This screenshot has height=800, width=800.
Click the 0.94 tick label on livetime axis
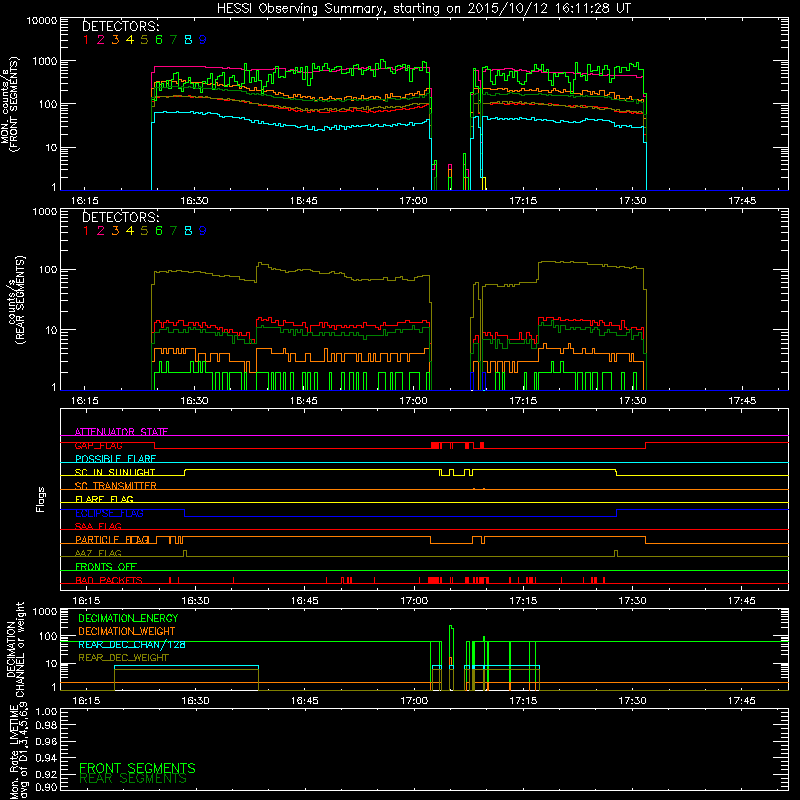[x=47, y=758]
